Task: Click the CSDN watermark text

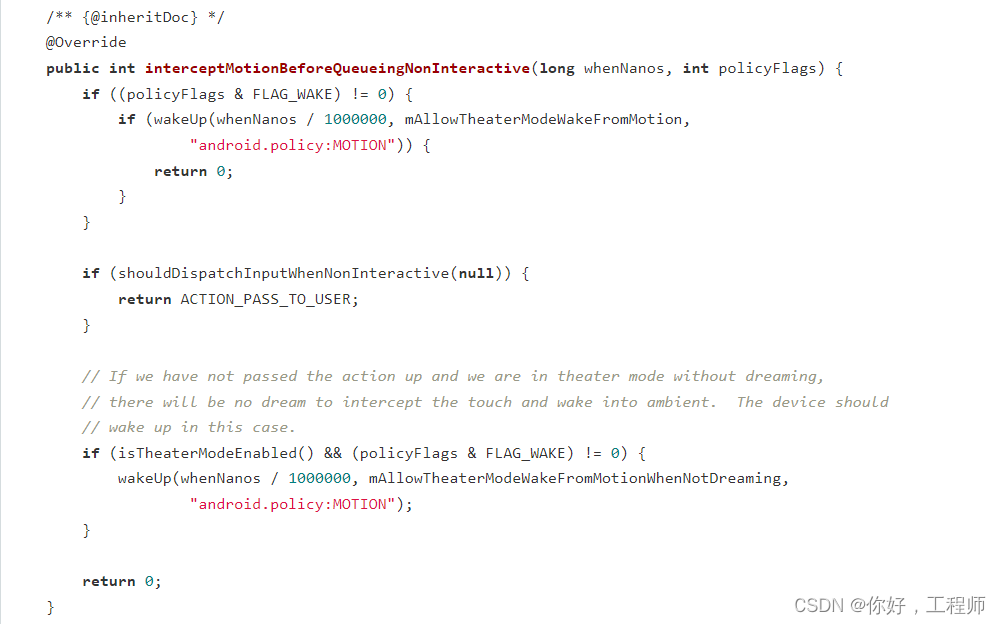Action: pyautogui.click(x=889, y=605)
